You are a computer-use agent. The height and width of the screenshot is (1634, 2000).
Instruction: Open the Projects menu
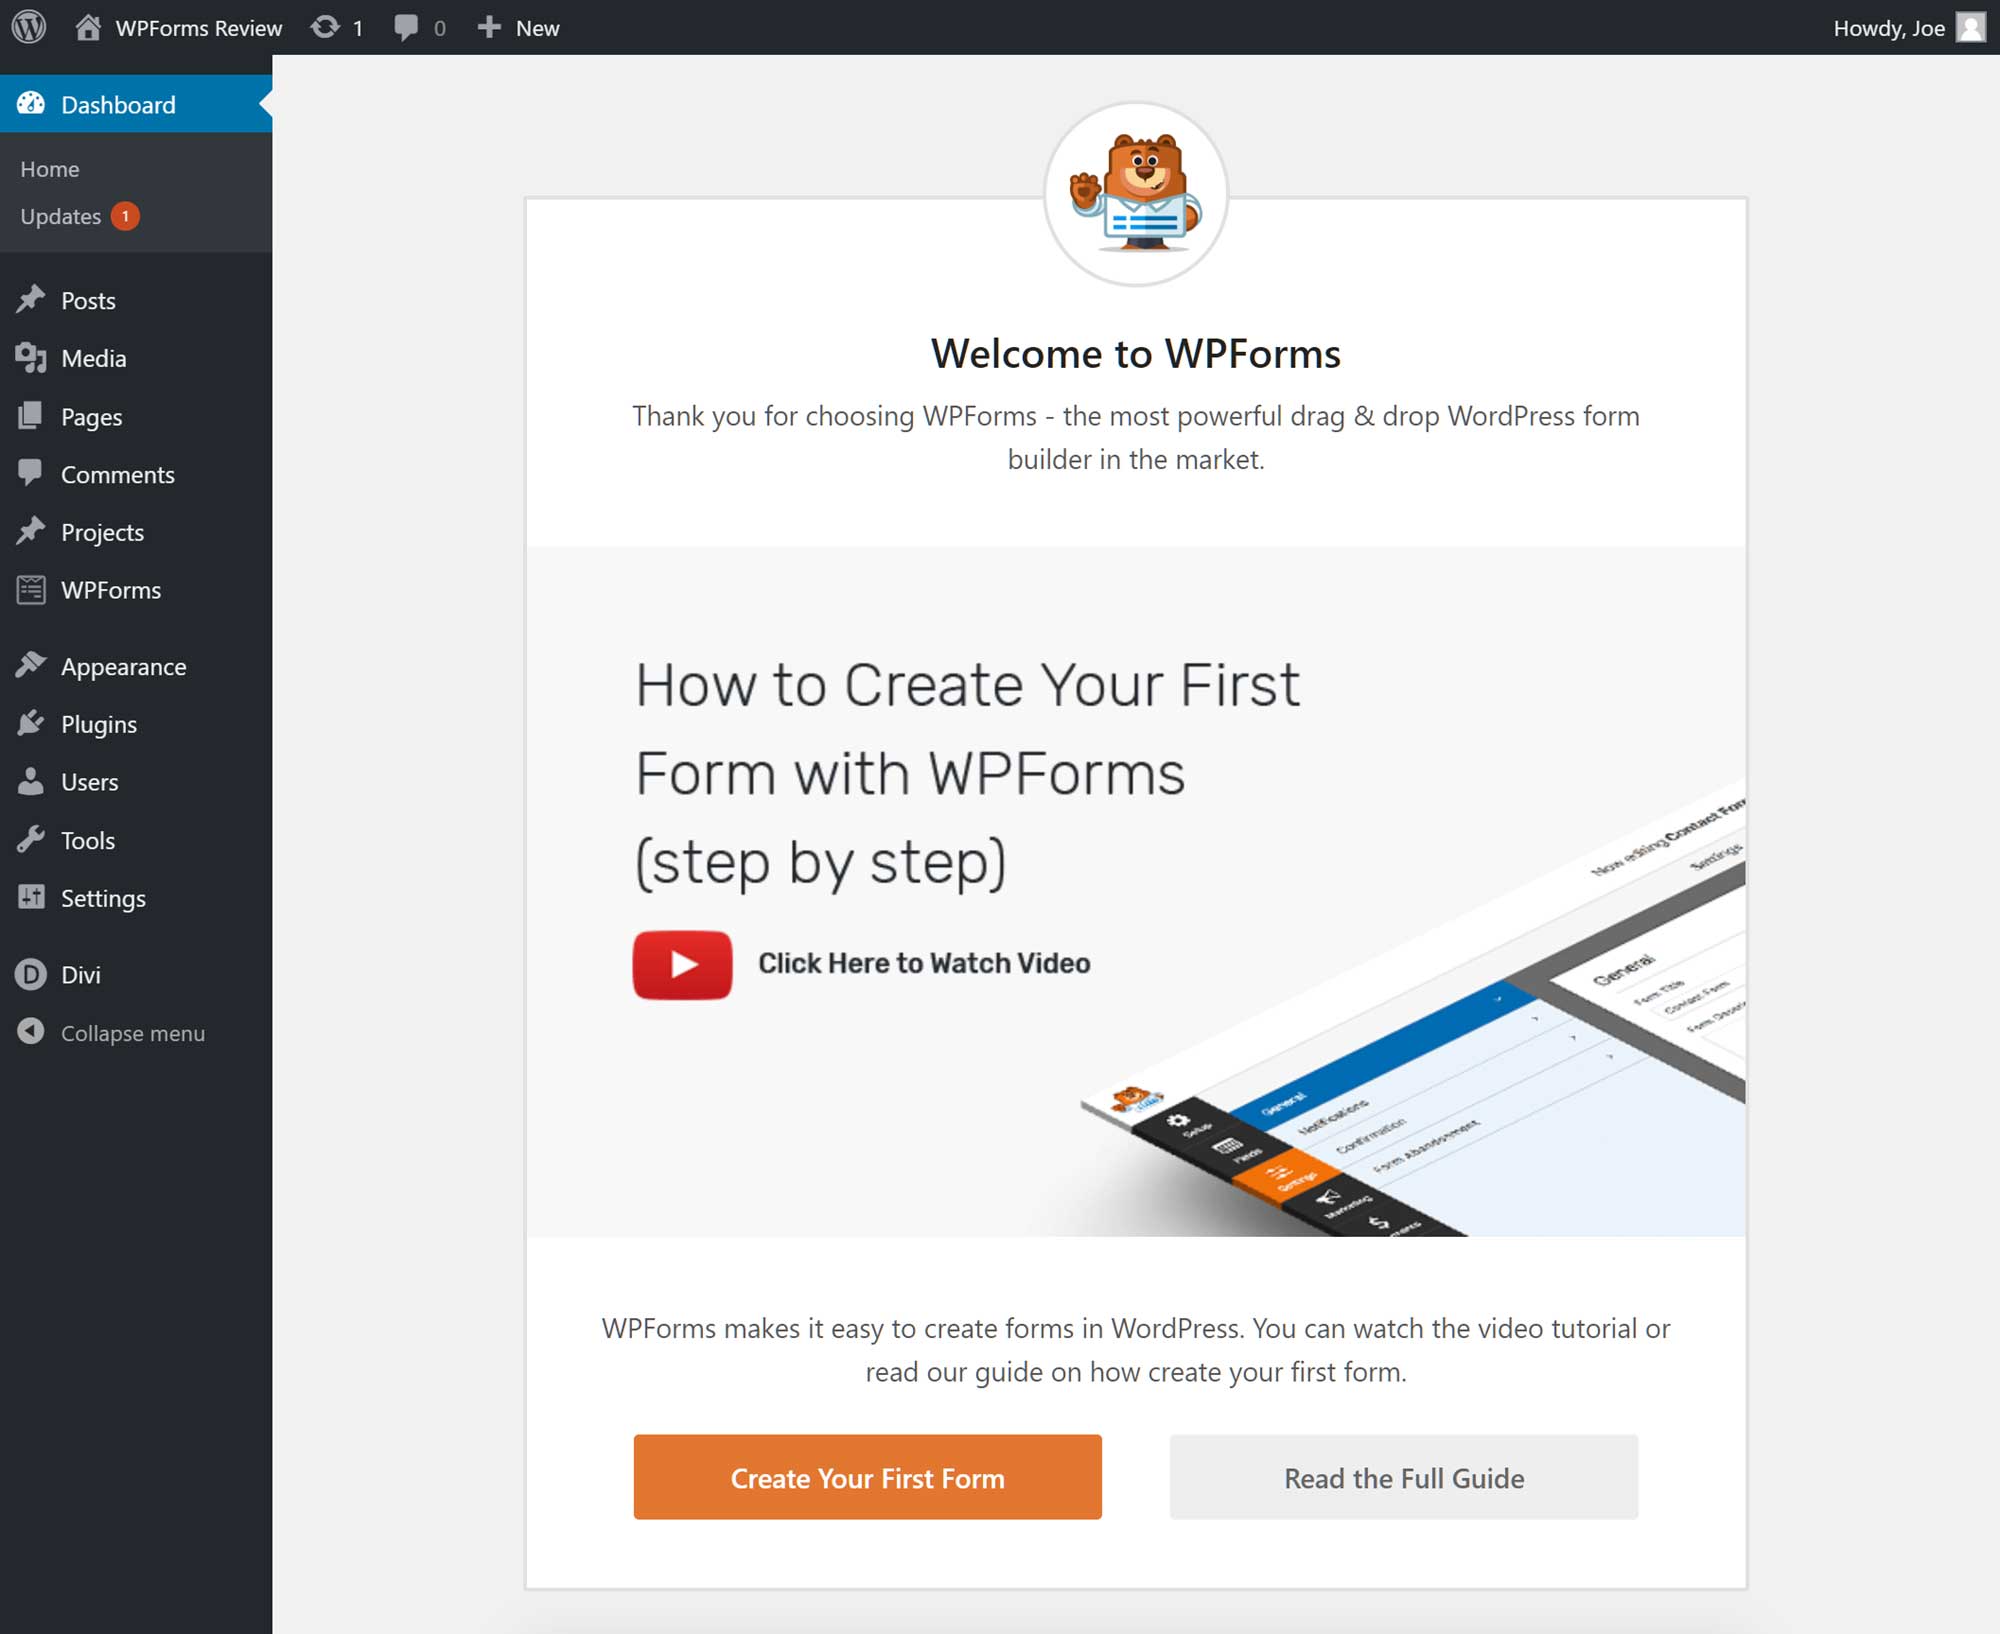(136, 532)
